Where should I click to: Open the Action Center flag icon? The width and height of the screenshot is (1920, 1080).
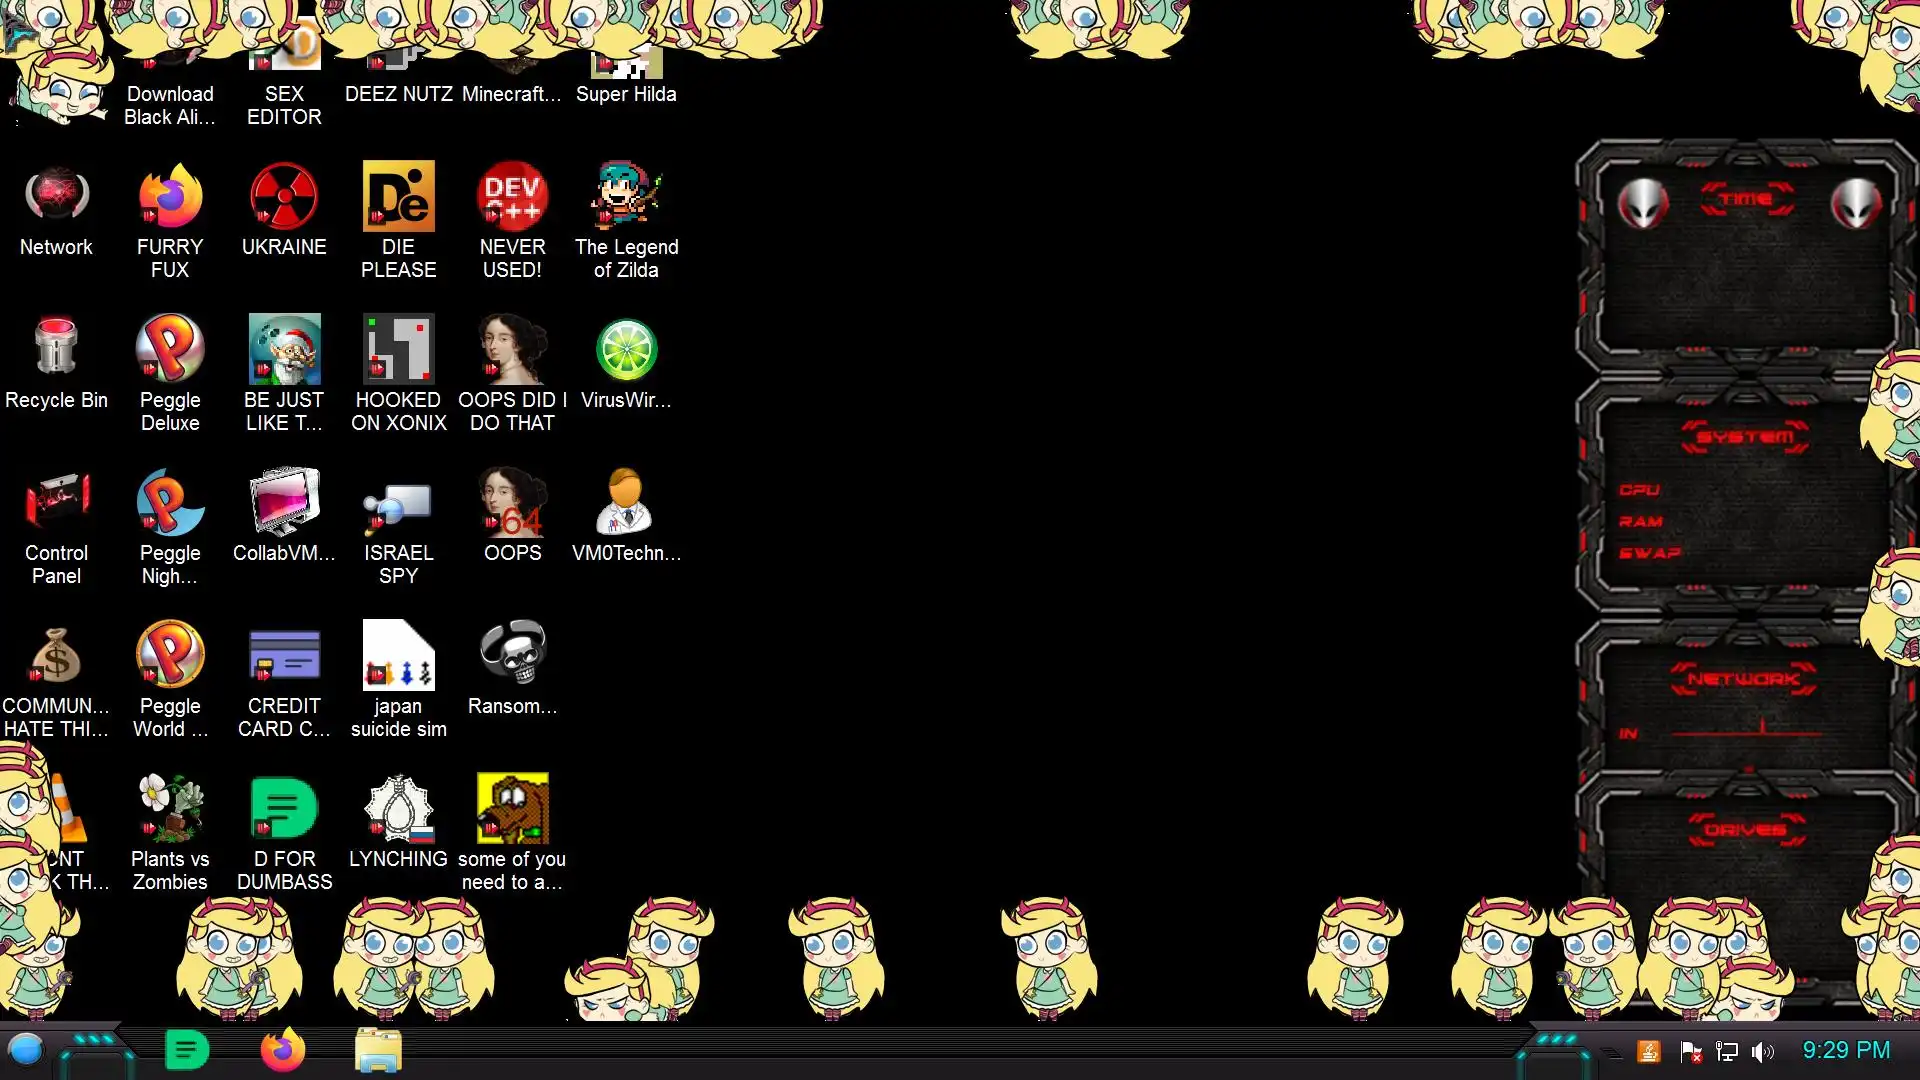(1691, 1051)
